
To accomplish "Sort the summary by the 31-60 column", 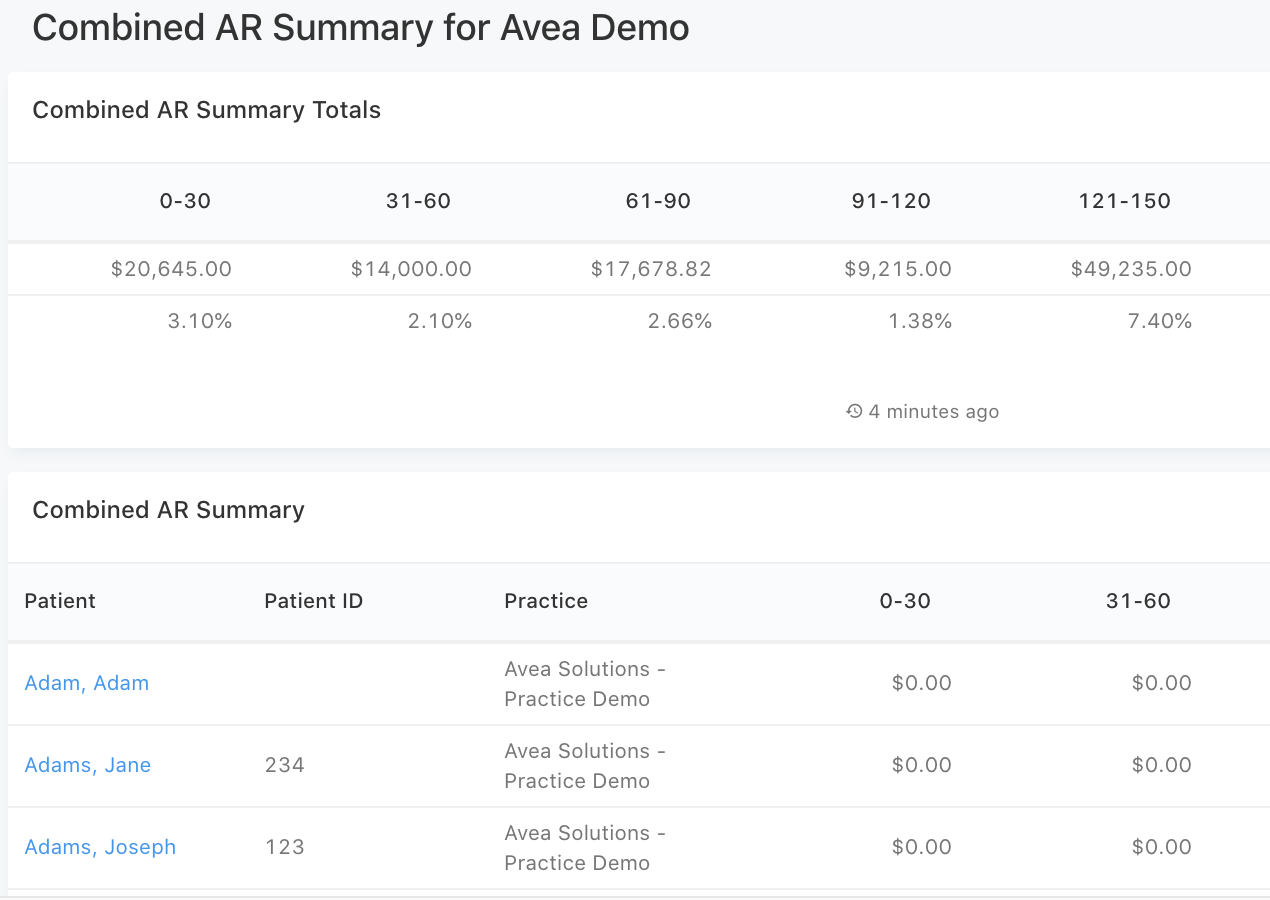I will pyautogui.click(x=1139, y=601).
